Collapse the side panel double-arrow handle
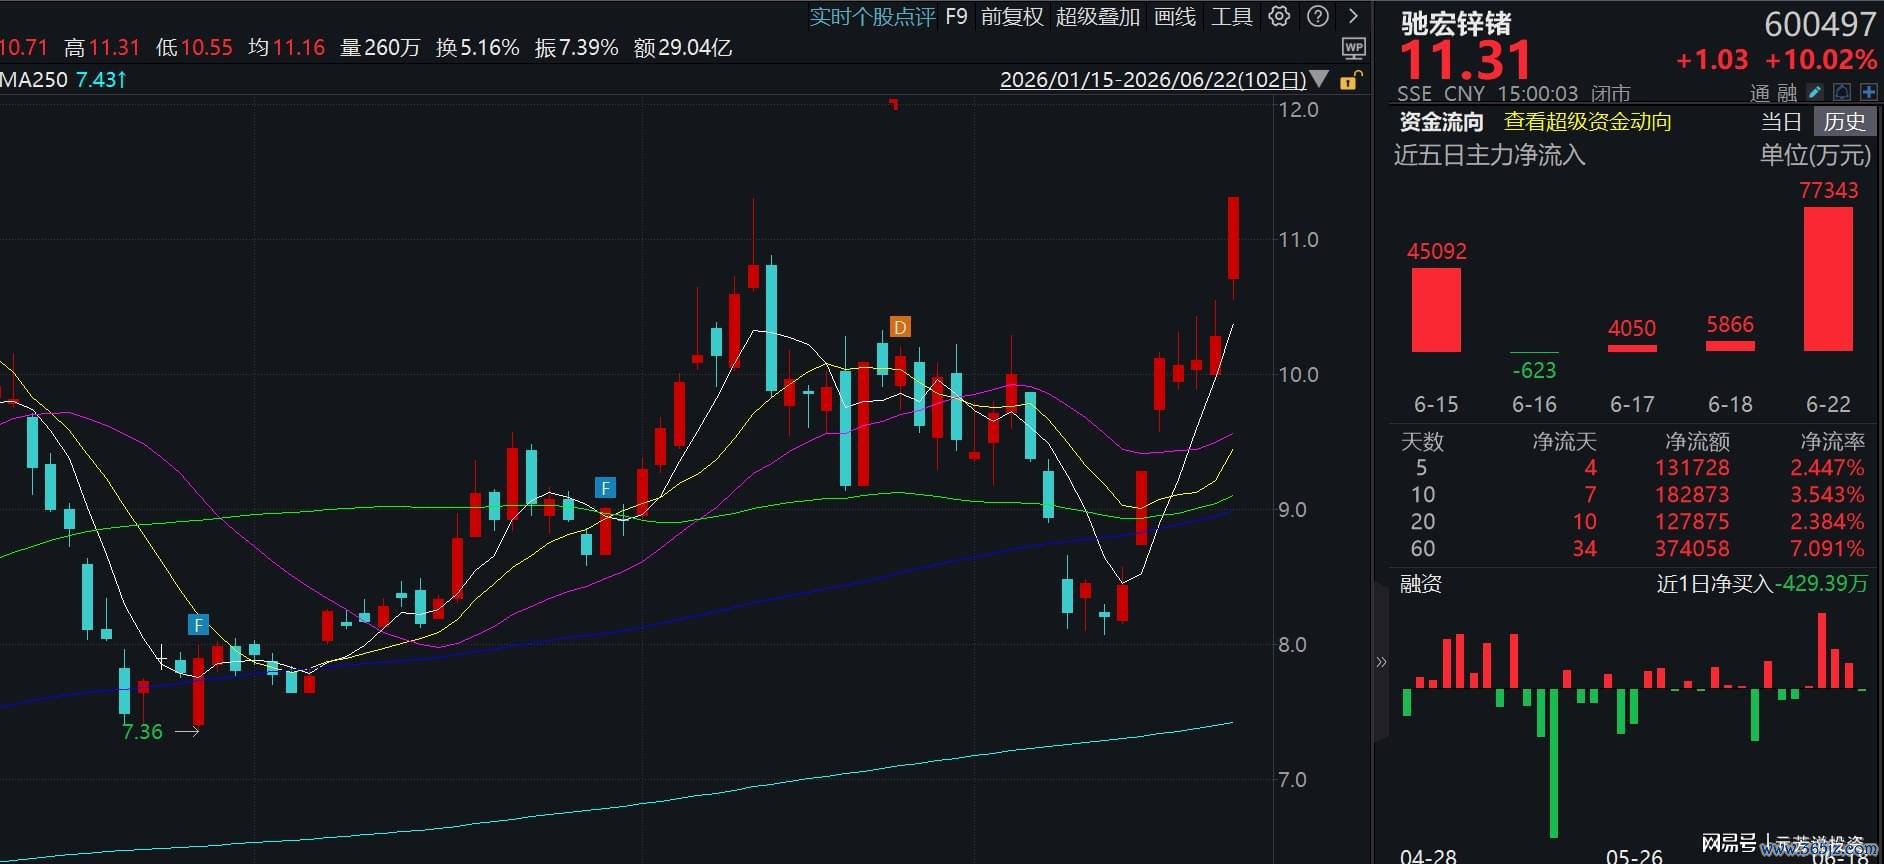1884x864 pixels. [x=1381, y=662]
